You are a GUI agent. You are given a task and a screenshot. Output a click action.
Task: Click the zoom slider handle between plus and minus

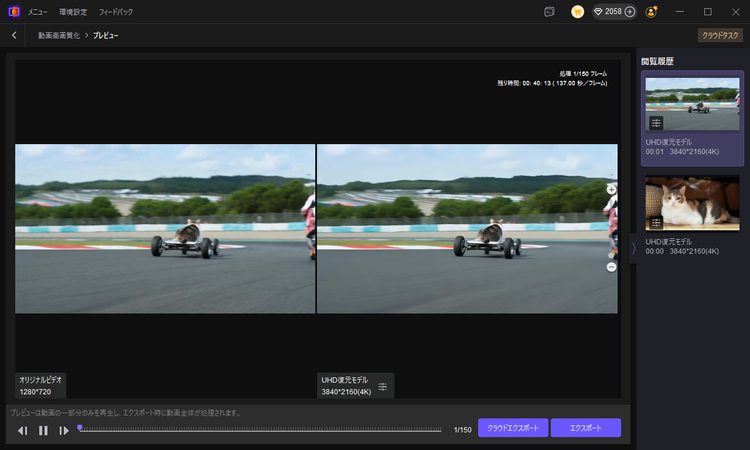[x=611, y=255]
